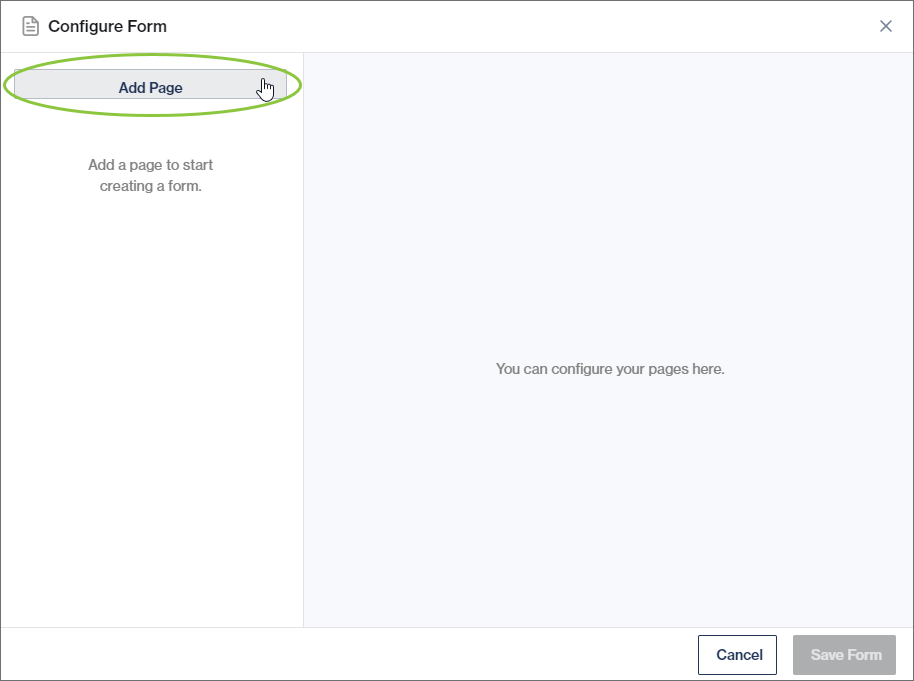Screen dimensions: 914x681
Task: Click the Configure Form title text
Action: (107, 26)
